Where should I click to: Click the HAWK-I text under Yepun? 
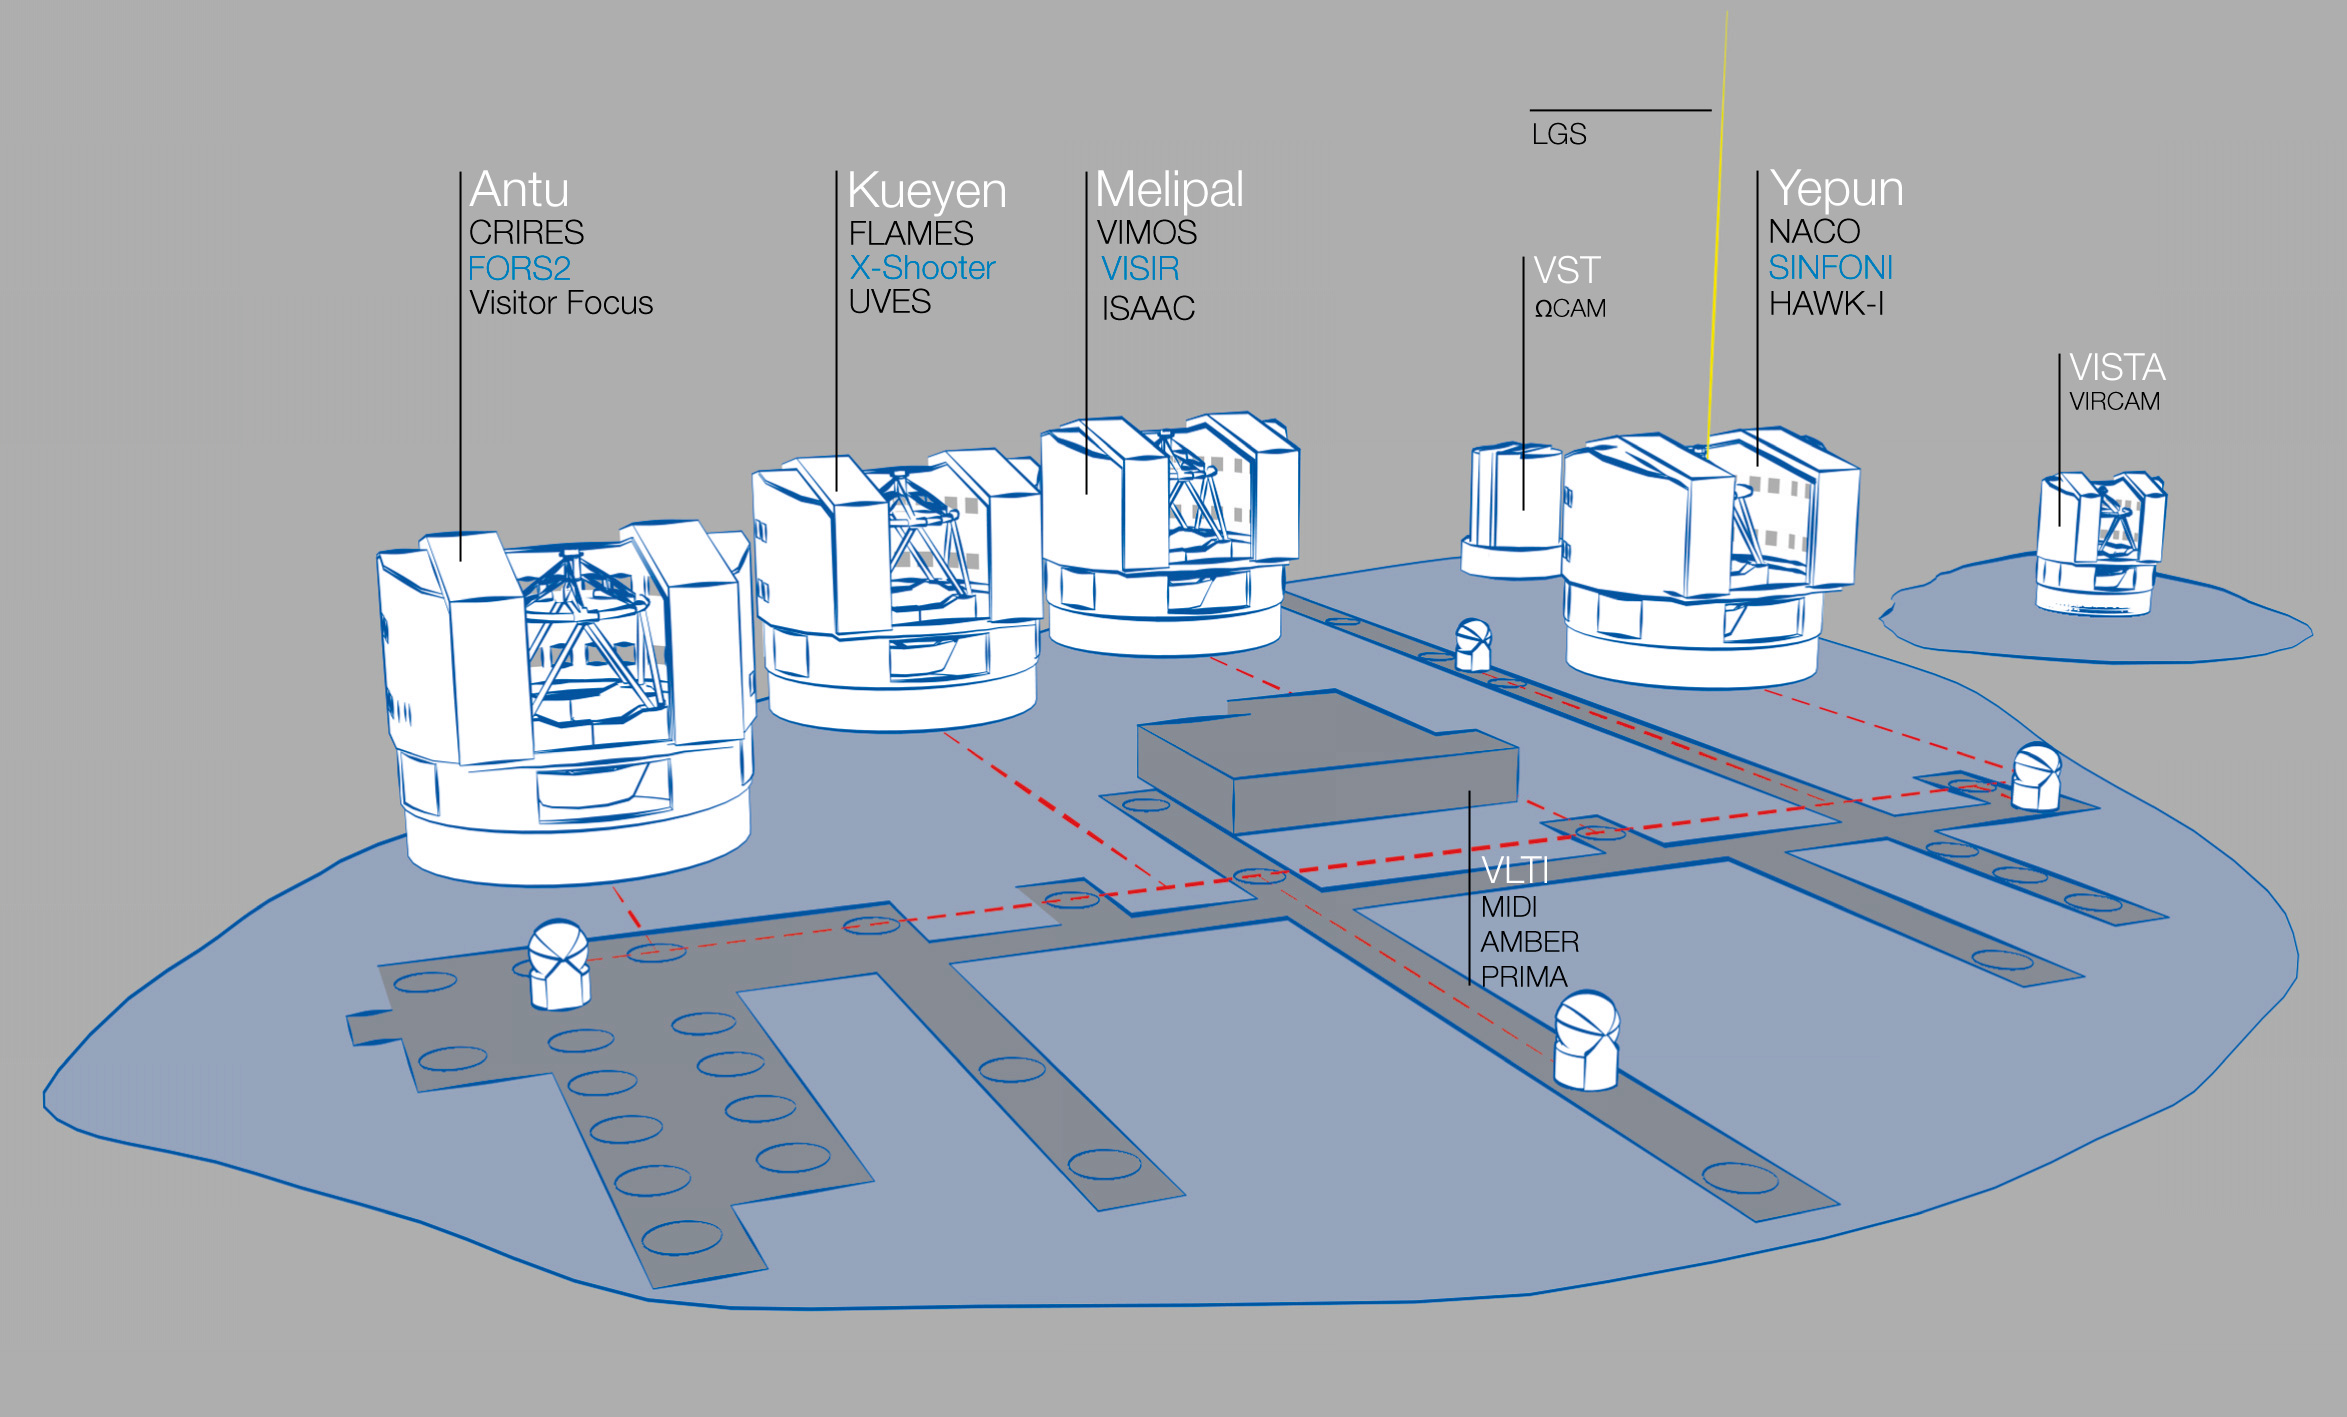tap(1826, 303)
